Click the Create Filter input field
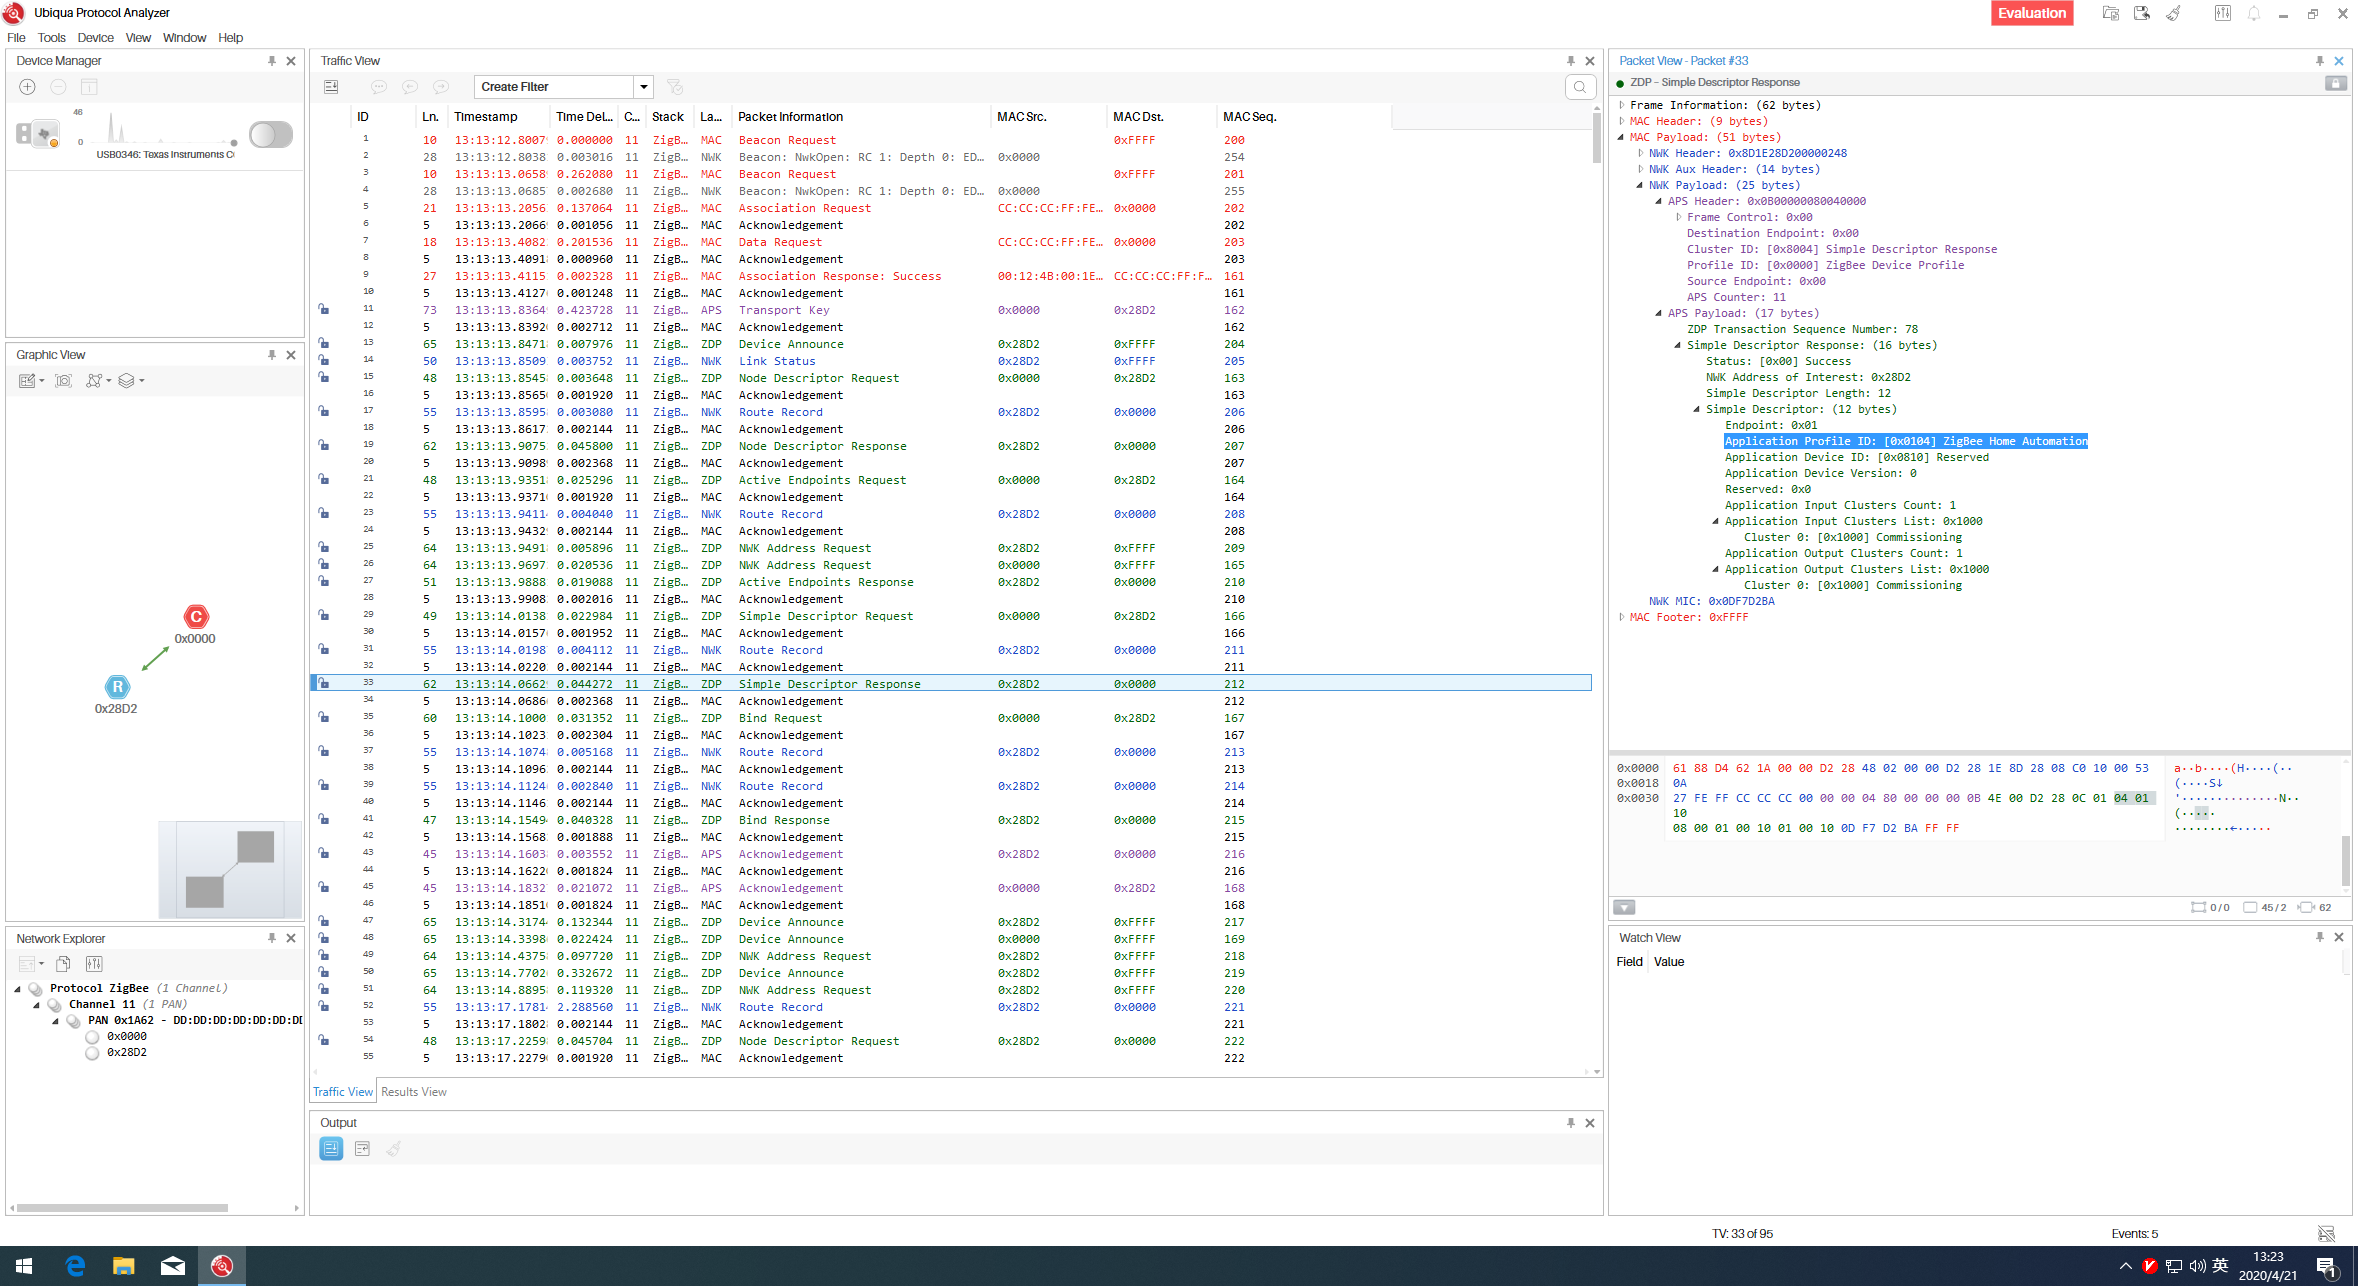The image size is (2358, 1286). 554,87
